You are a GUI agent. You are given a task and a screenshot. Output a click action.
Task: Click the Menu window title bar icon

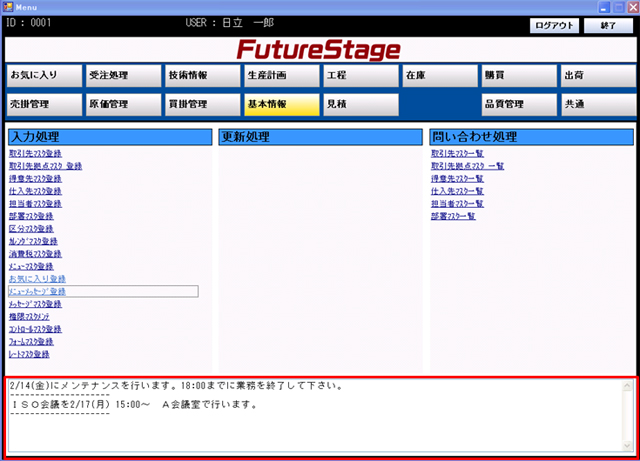[x=8, y=7]
